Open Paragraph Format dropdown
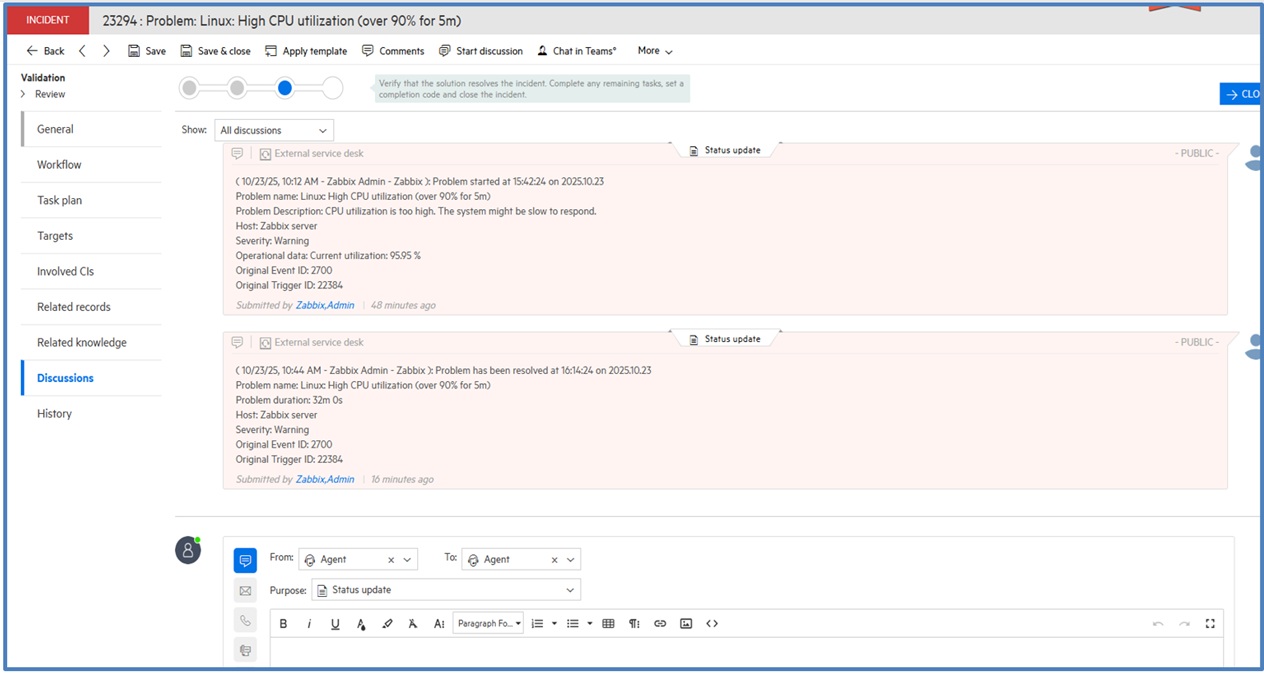 [x=488, y=623]
